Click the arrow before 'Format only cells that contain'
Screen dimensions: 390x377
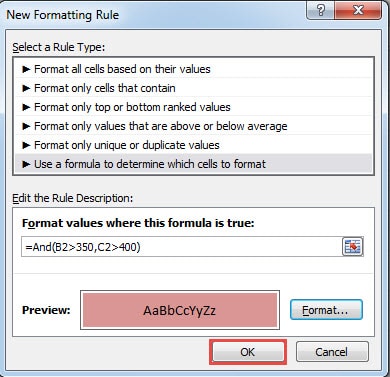[26, 88]
